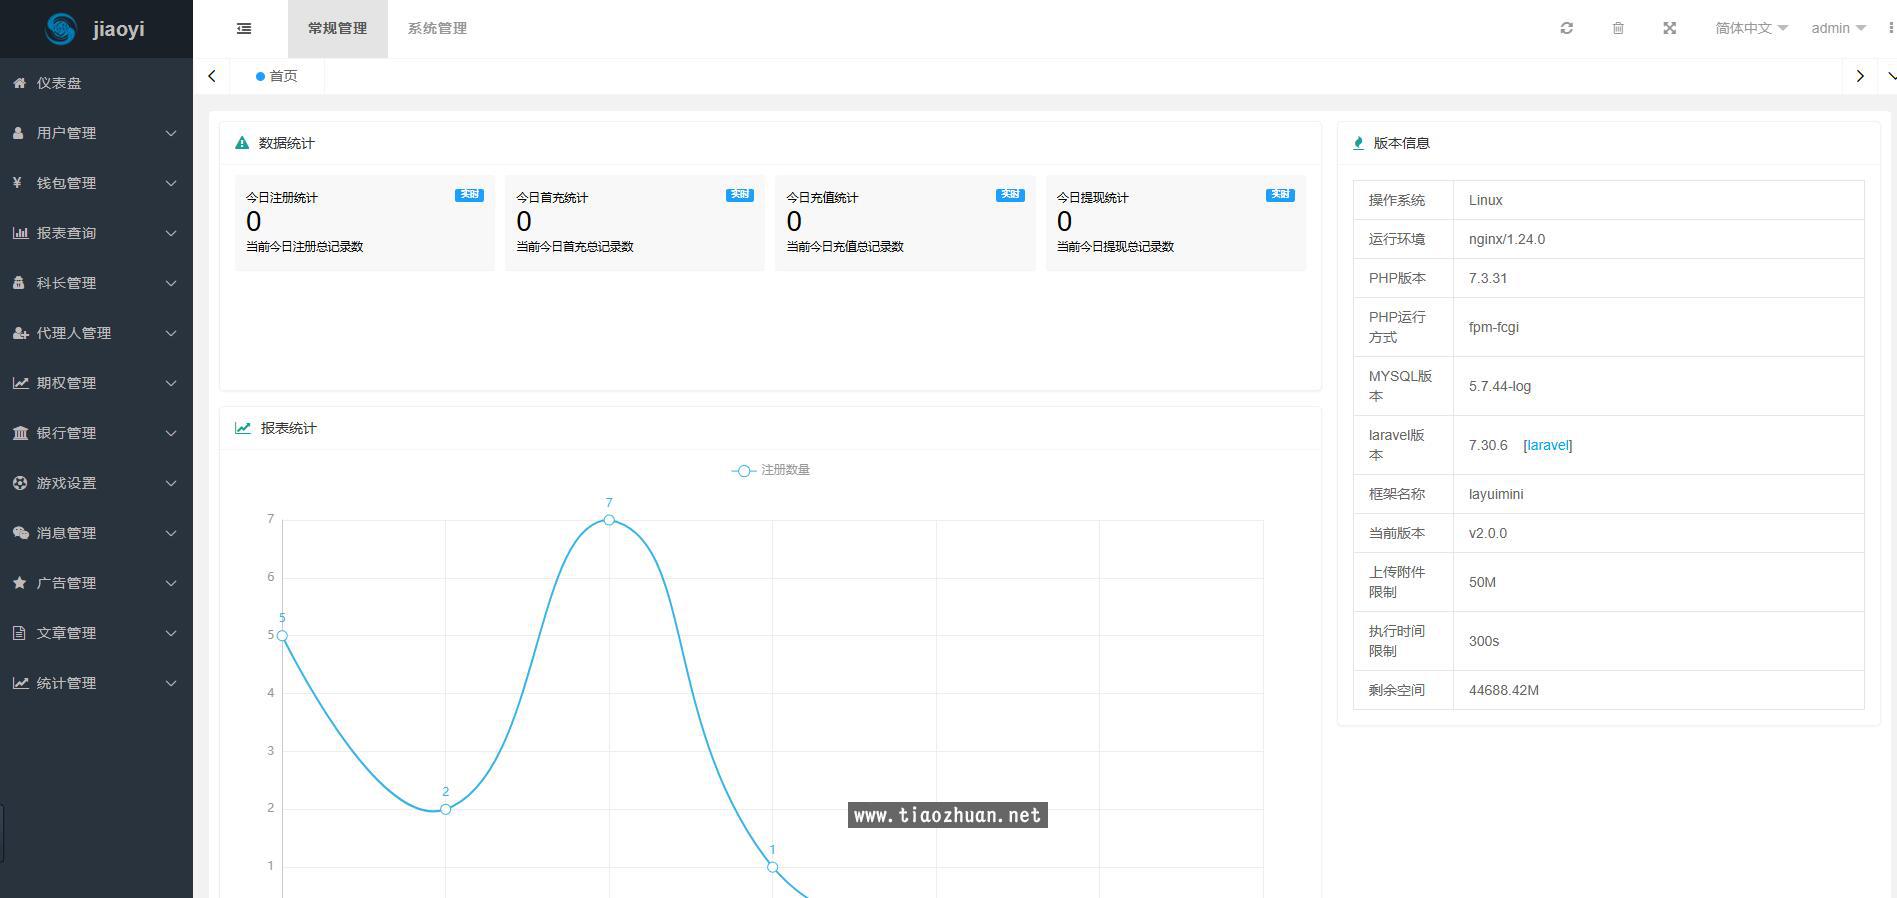Click the jiaoyi logo icon
Image resolution: width=1897 pixels, height=898 pixels.
click(x=61, y=29)
